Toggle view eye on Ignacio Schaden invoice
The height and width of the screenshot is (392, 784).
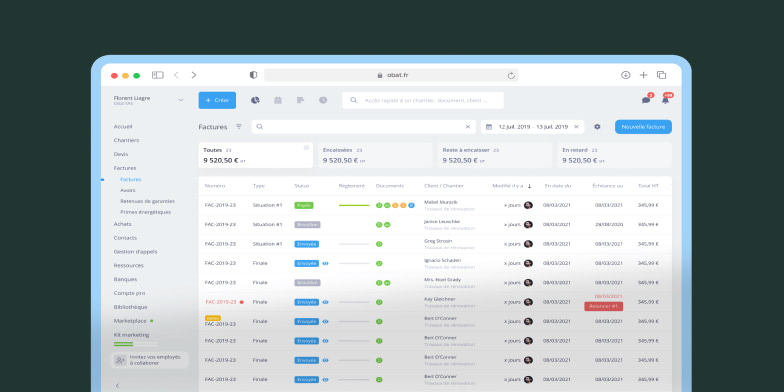pos(326,263)
